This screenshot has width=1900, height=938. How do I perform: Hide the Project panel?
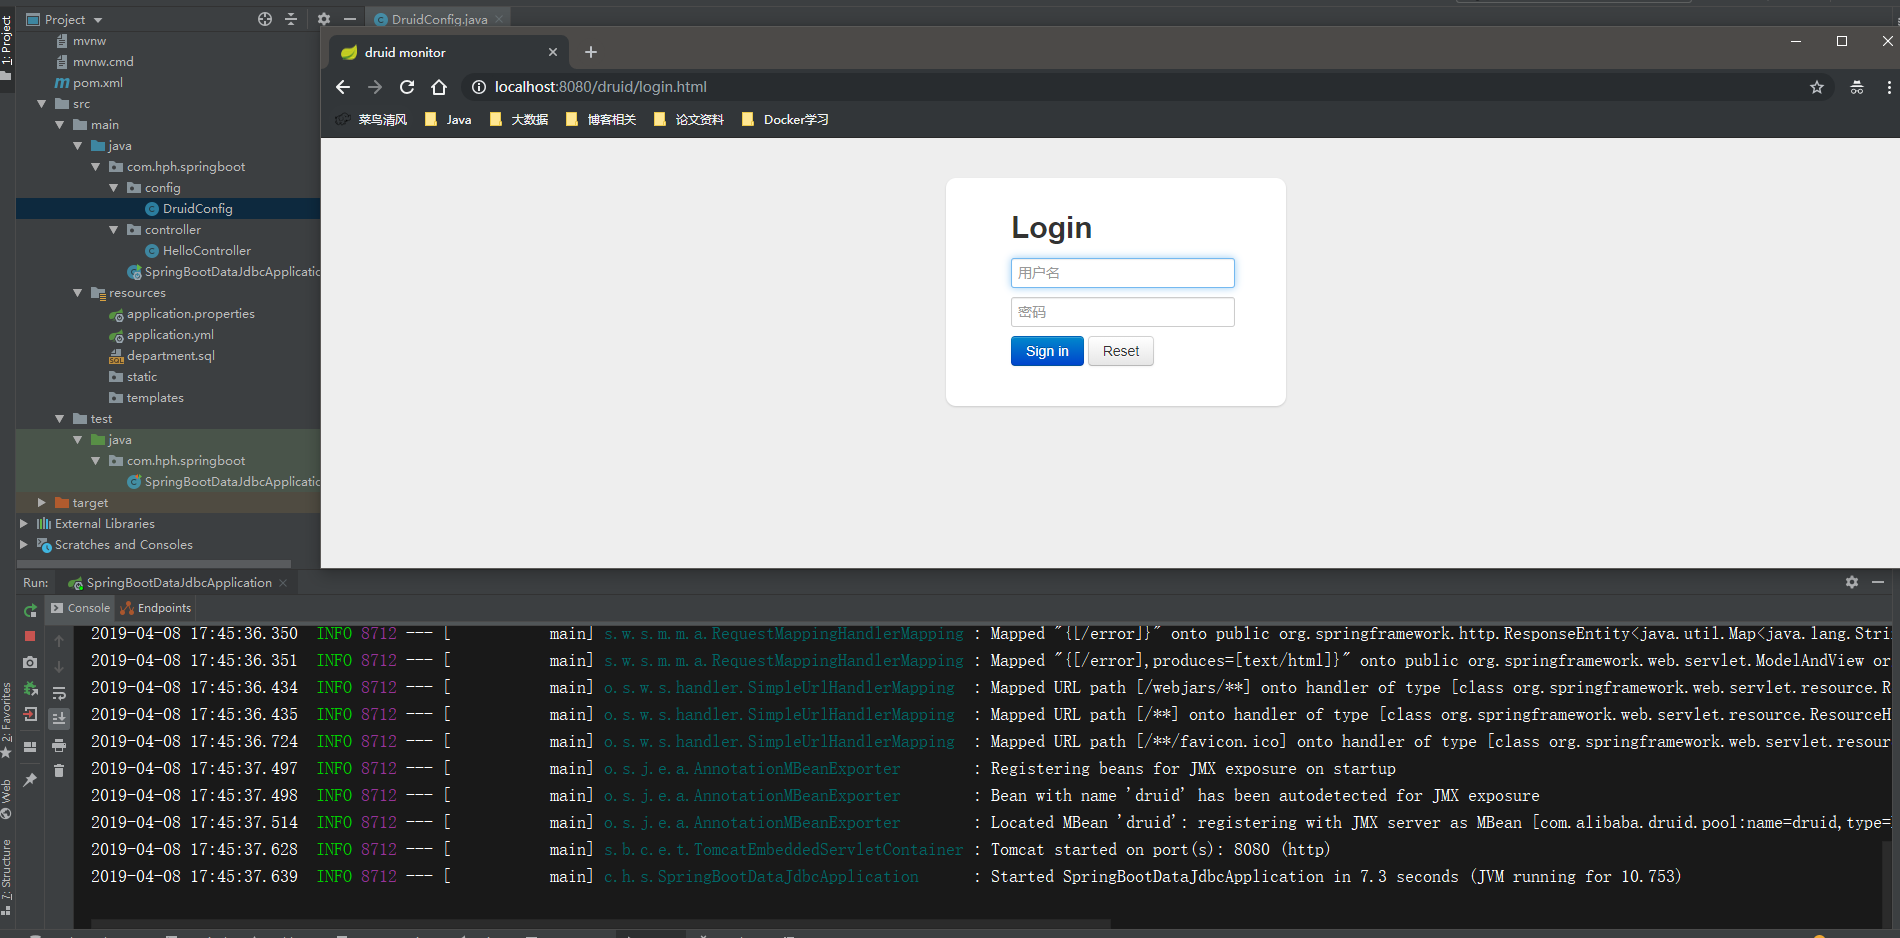350,19
